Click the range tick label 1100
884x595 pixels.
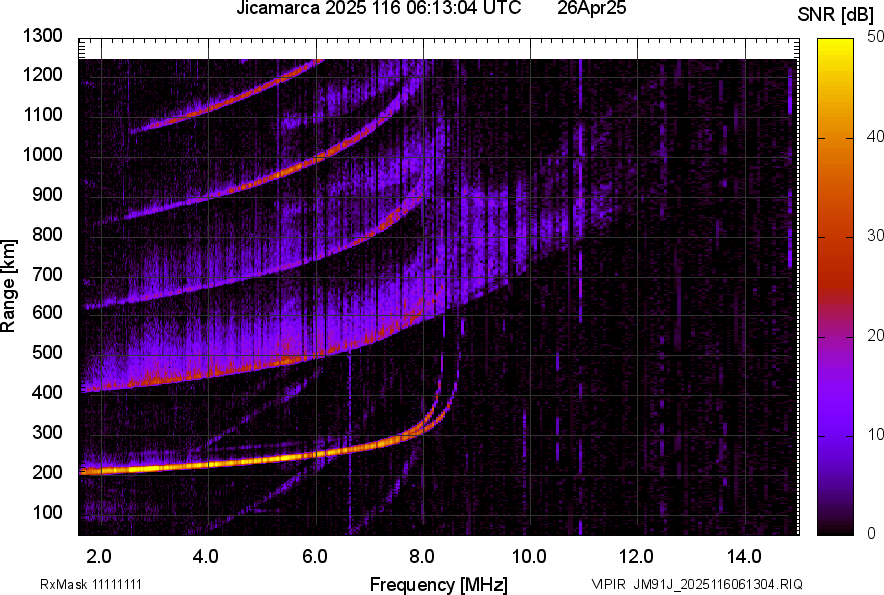pos(42,115)
